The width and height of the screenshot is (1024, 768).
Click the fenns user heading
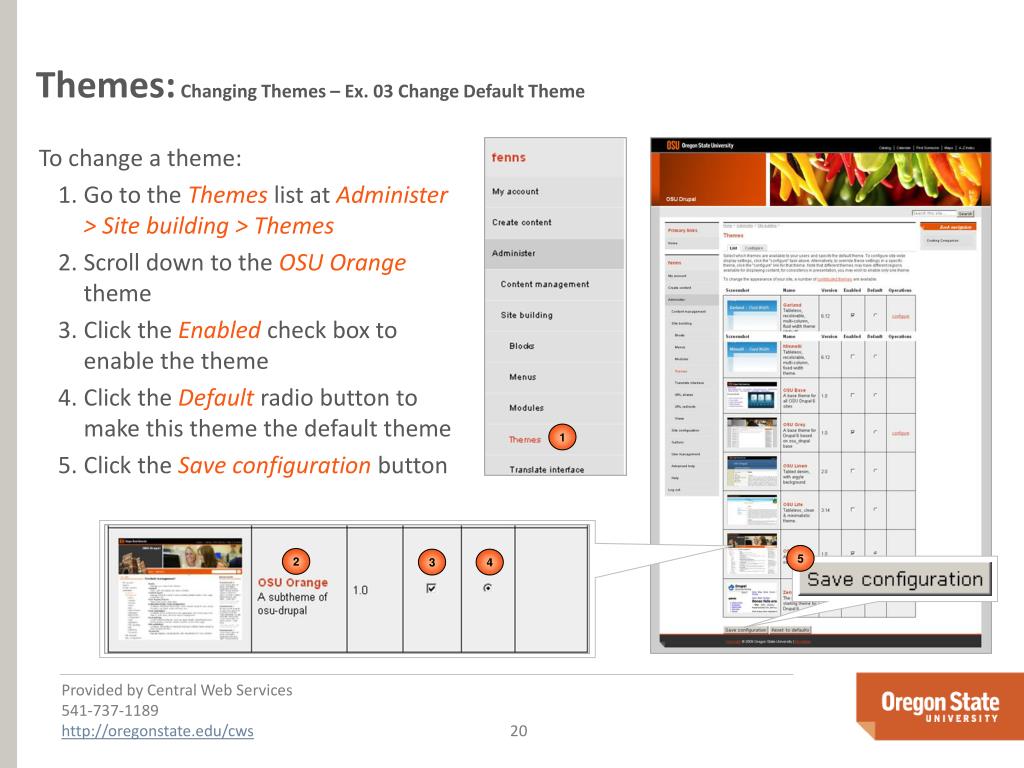(509, 157)
